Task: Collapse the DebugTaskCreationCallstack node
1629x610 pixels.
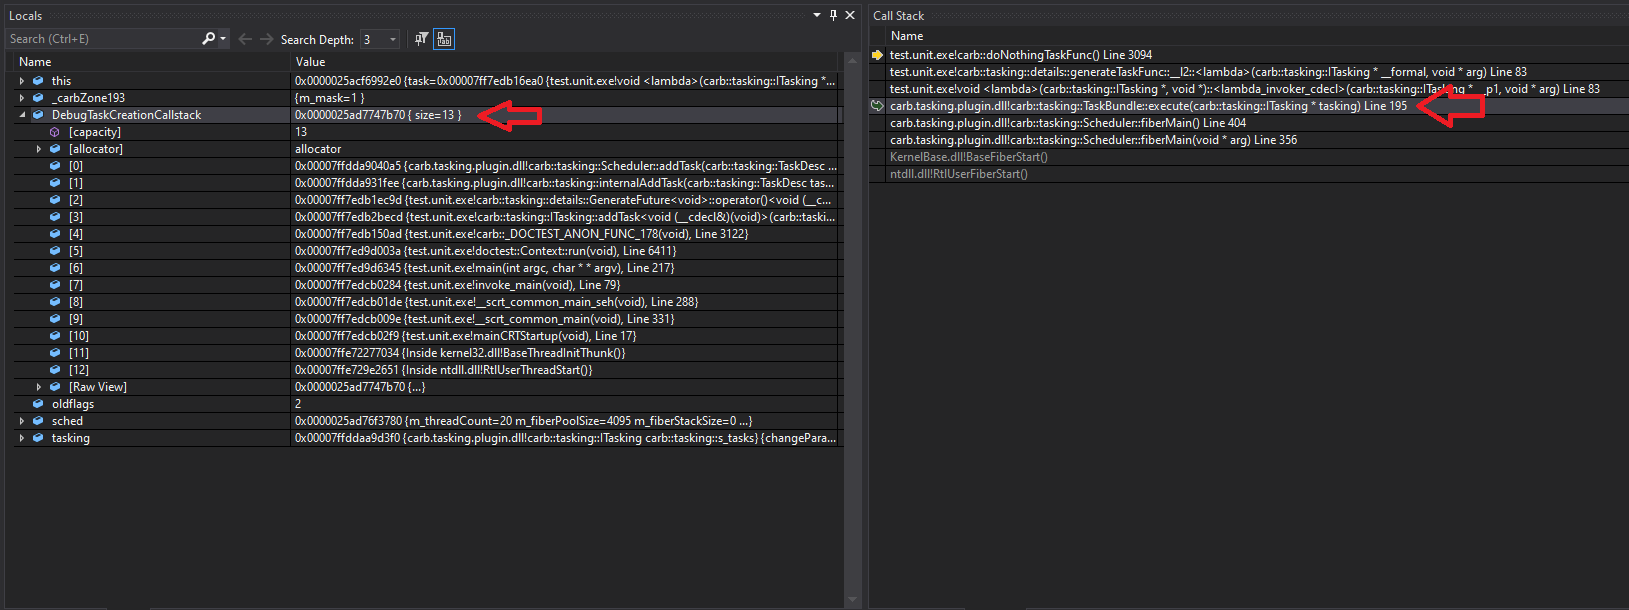Action: coord(22,115)
